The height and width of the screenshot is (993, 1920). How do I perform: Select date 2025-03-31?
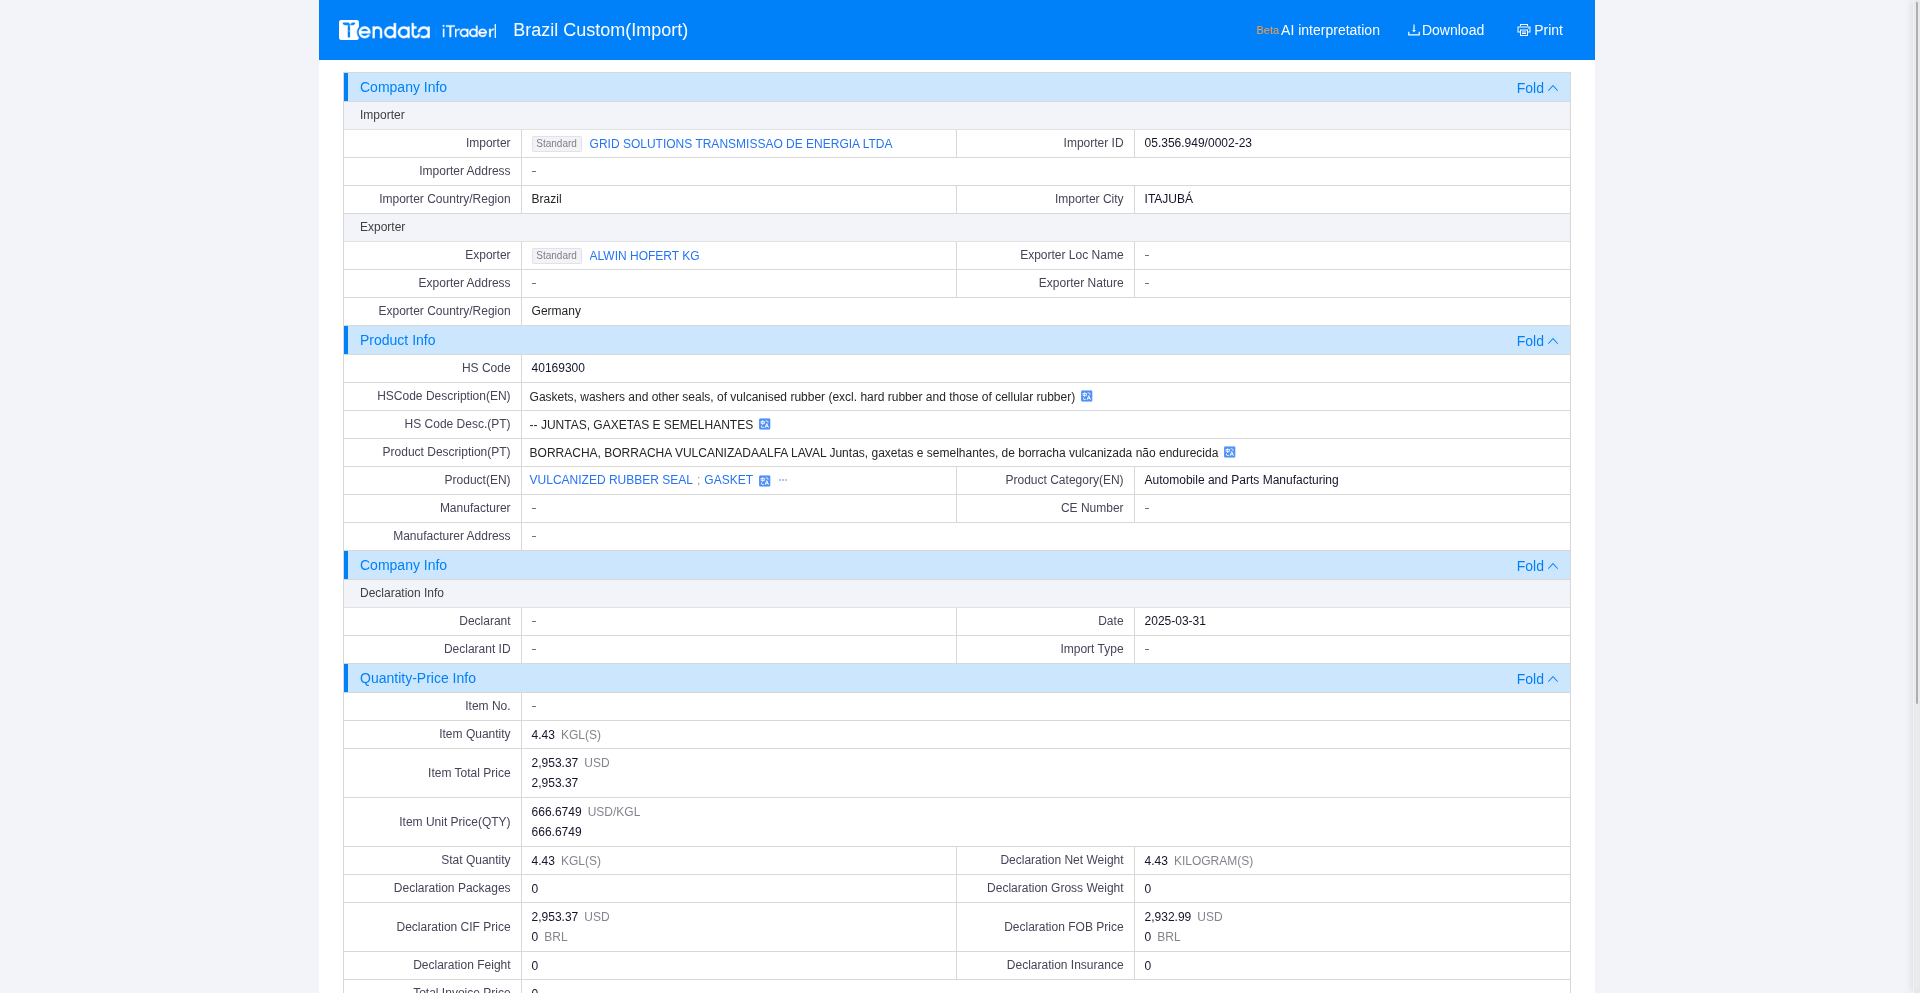(x=1175, y=621)
